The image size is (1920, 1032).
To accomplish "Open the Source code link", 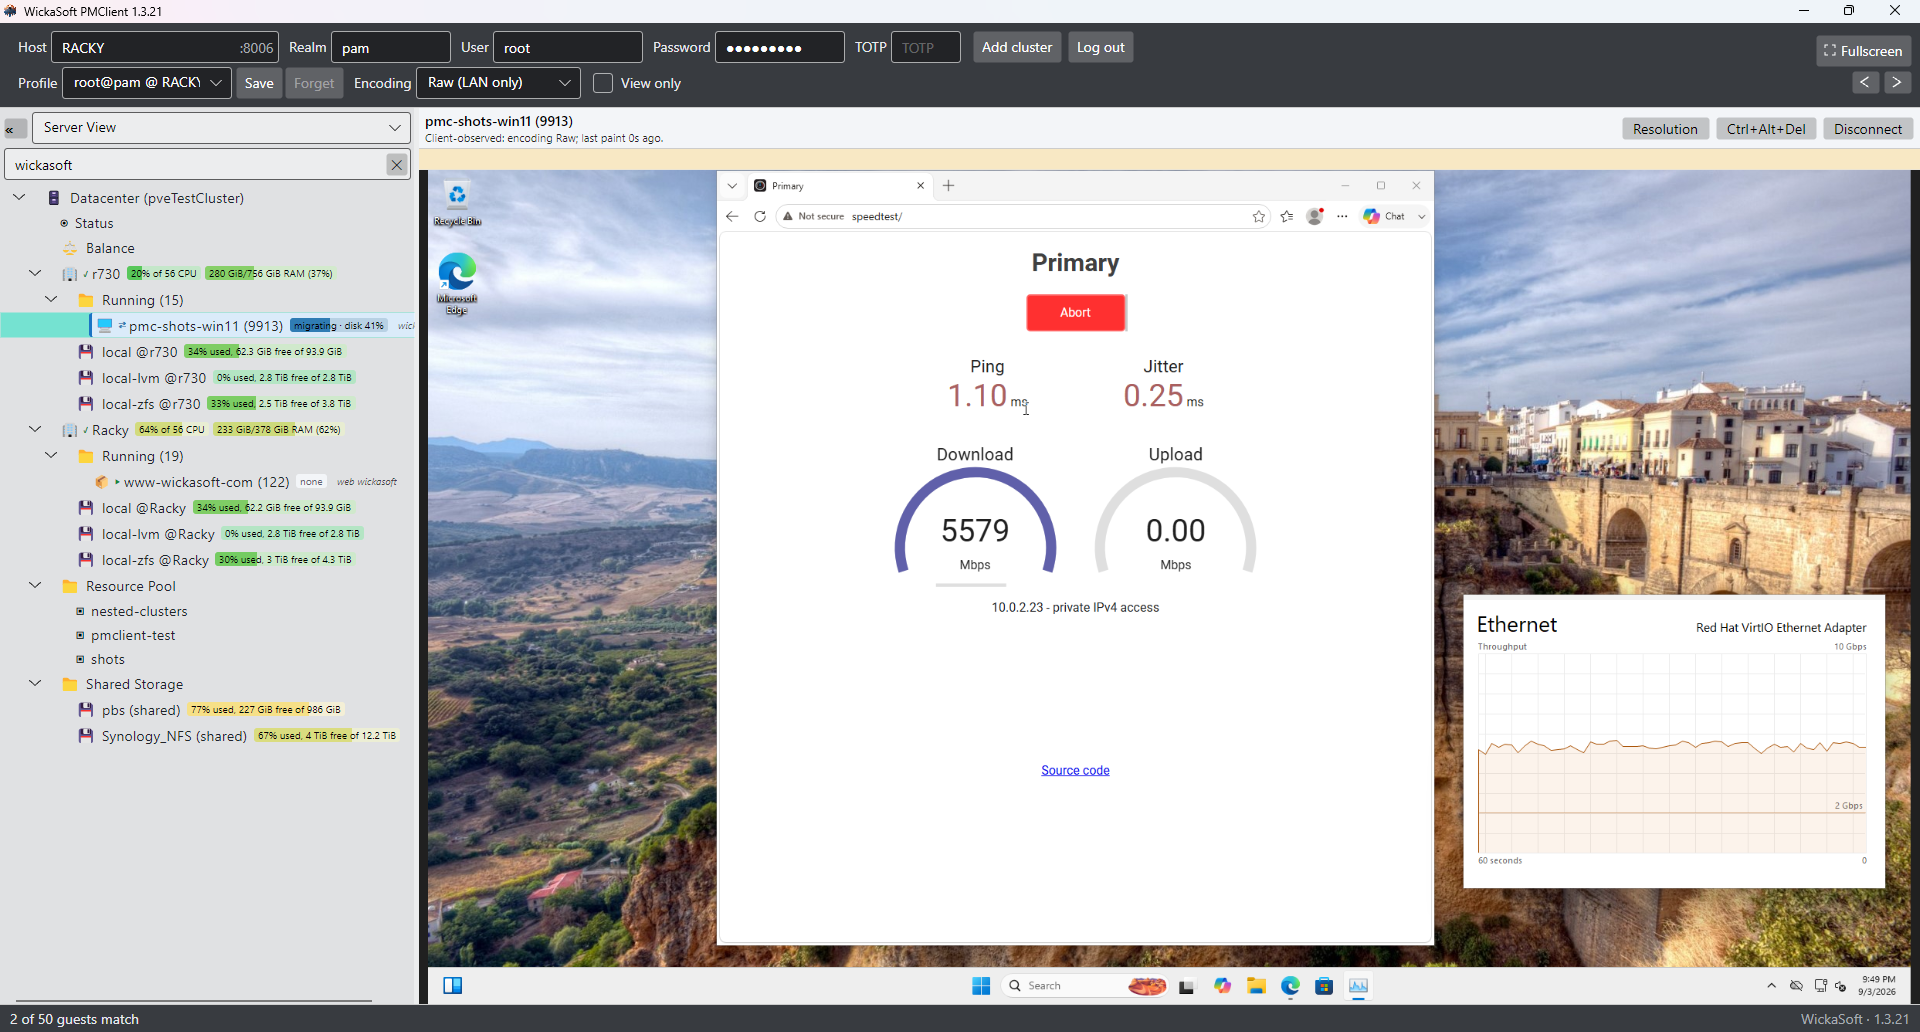I will 1075,770.
